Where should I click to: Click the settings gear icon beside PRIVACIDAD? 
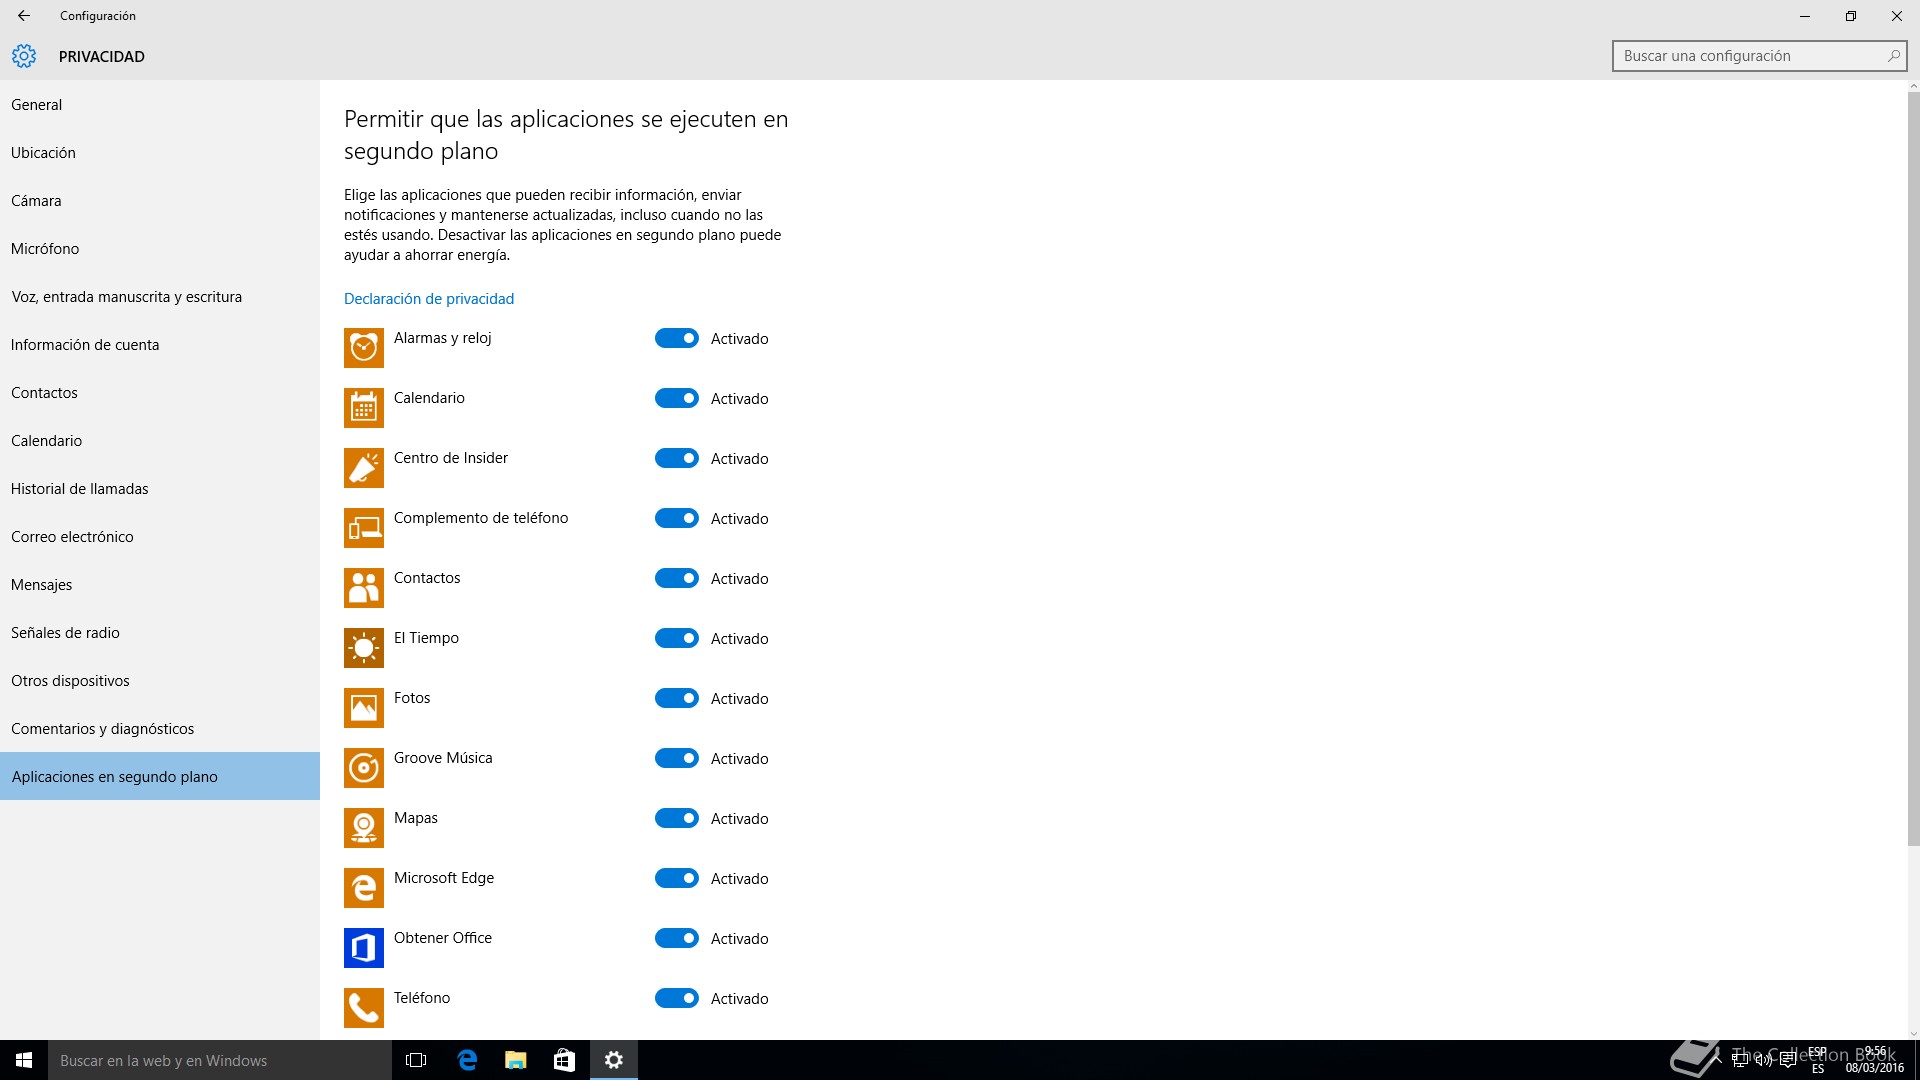pos(24,56)
